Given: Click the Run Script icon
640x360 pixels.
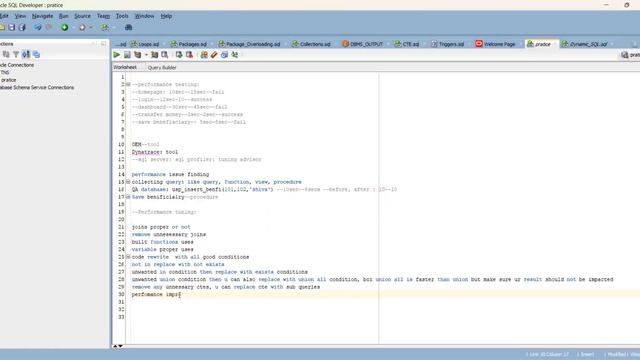Looking at the screenshot, I should (127, 55).
